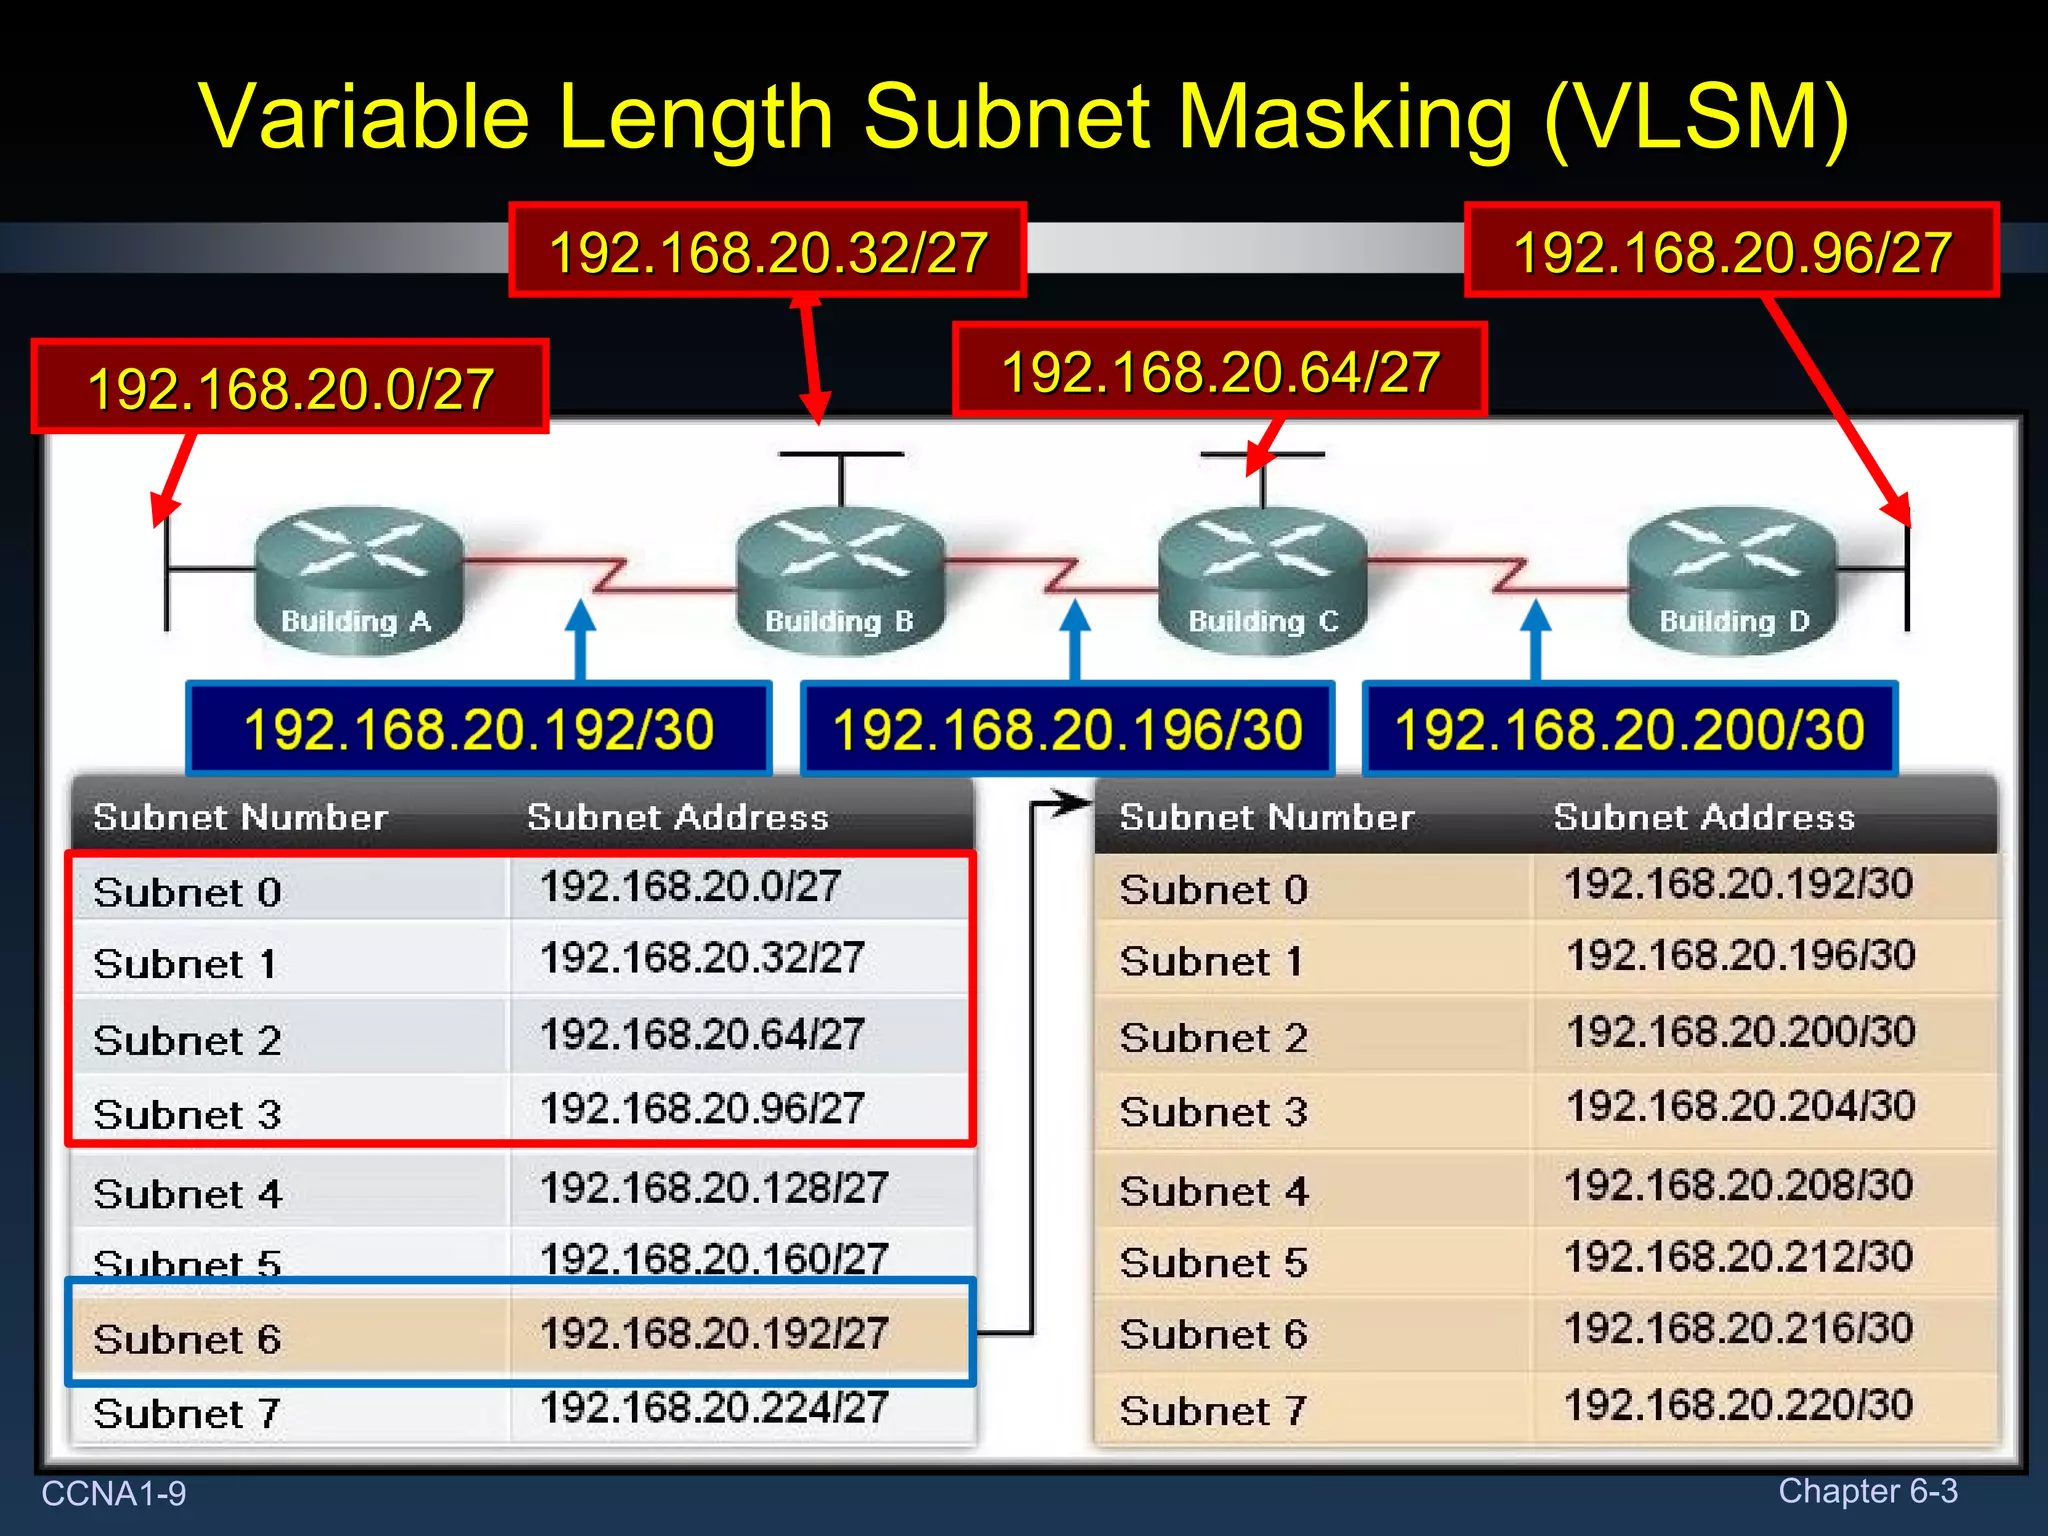Select Subnet 6 row label in left table

[187, 1339]
